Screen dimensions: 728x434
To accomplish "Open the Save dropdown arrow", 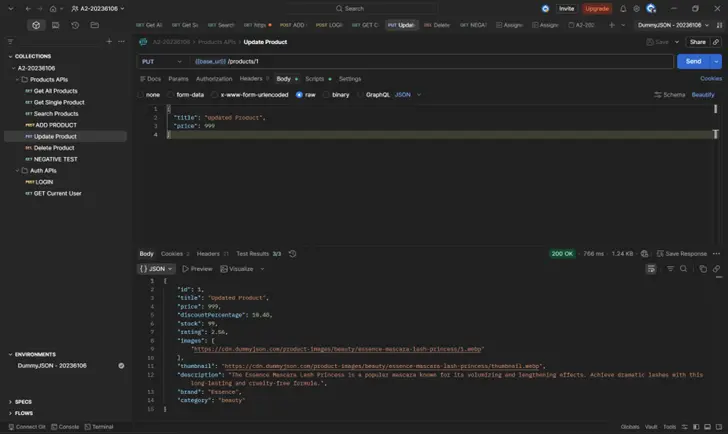I will 677,42.
